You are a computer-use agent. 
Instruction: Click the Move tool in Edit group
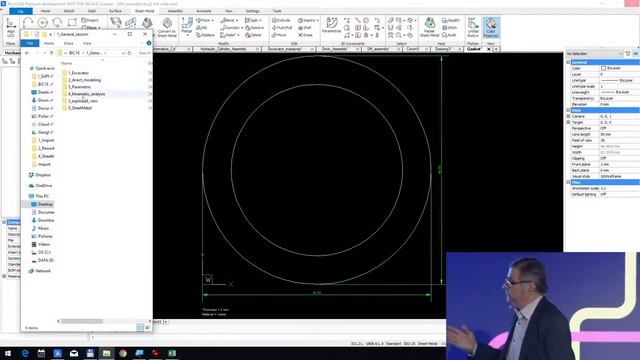279,35
